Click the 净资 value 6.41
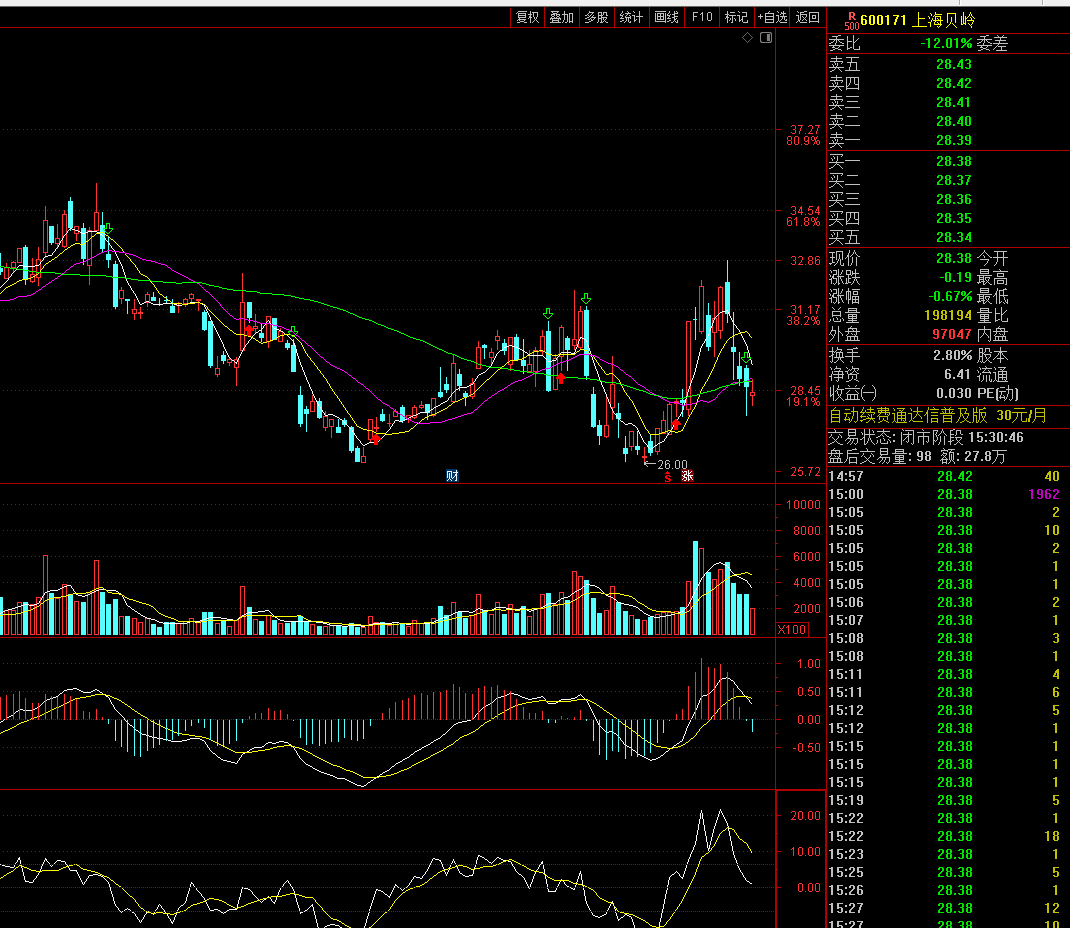 (957, 375)
